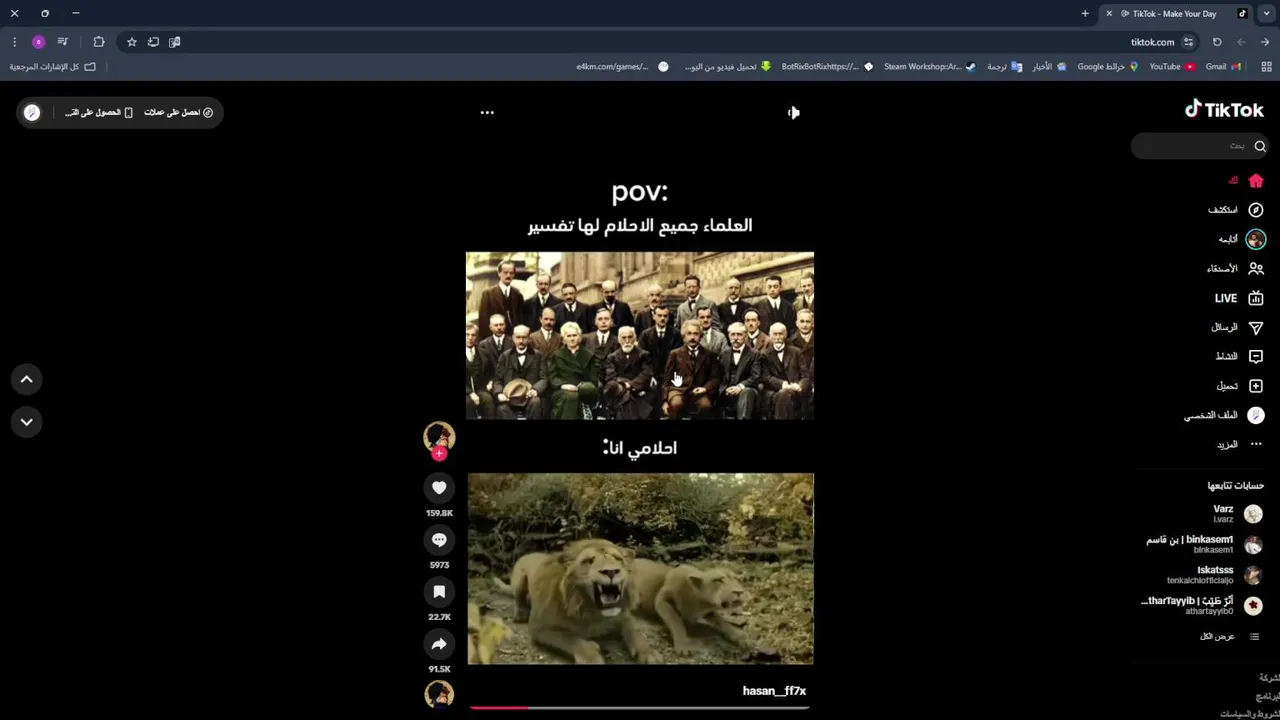Open the Chrome apps grid icon

pos(1266,67)
